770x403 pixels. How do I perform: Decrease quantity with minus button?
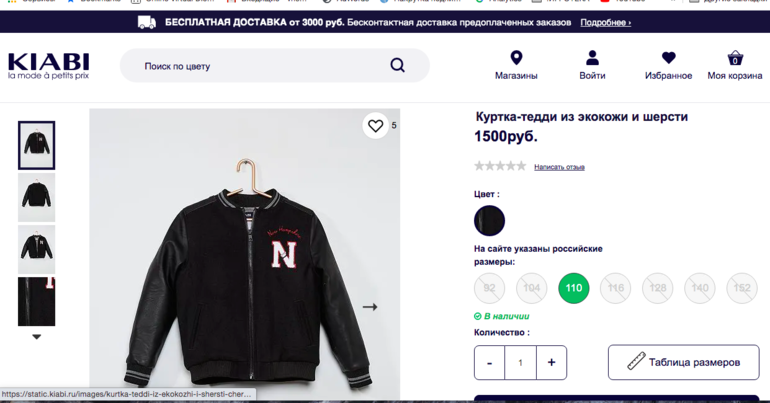[489, 362]
